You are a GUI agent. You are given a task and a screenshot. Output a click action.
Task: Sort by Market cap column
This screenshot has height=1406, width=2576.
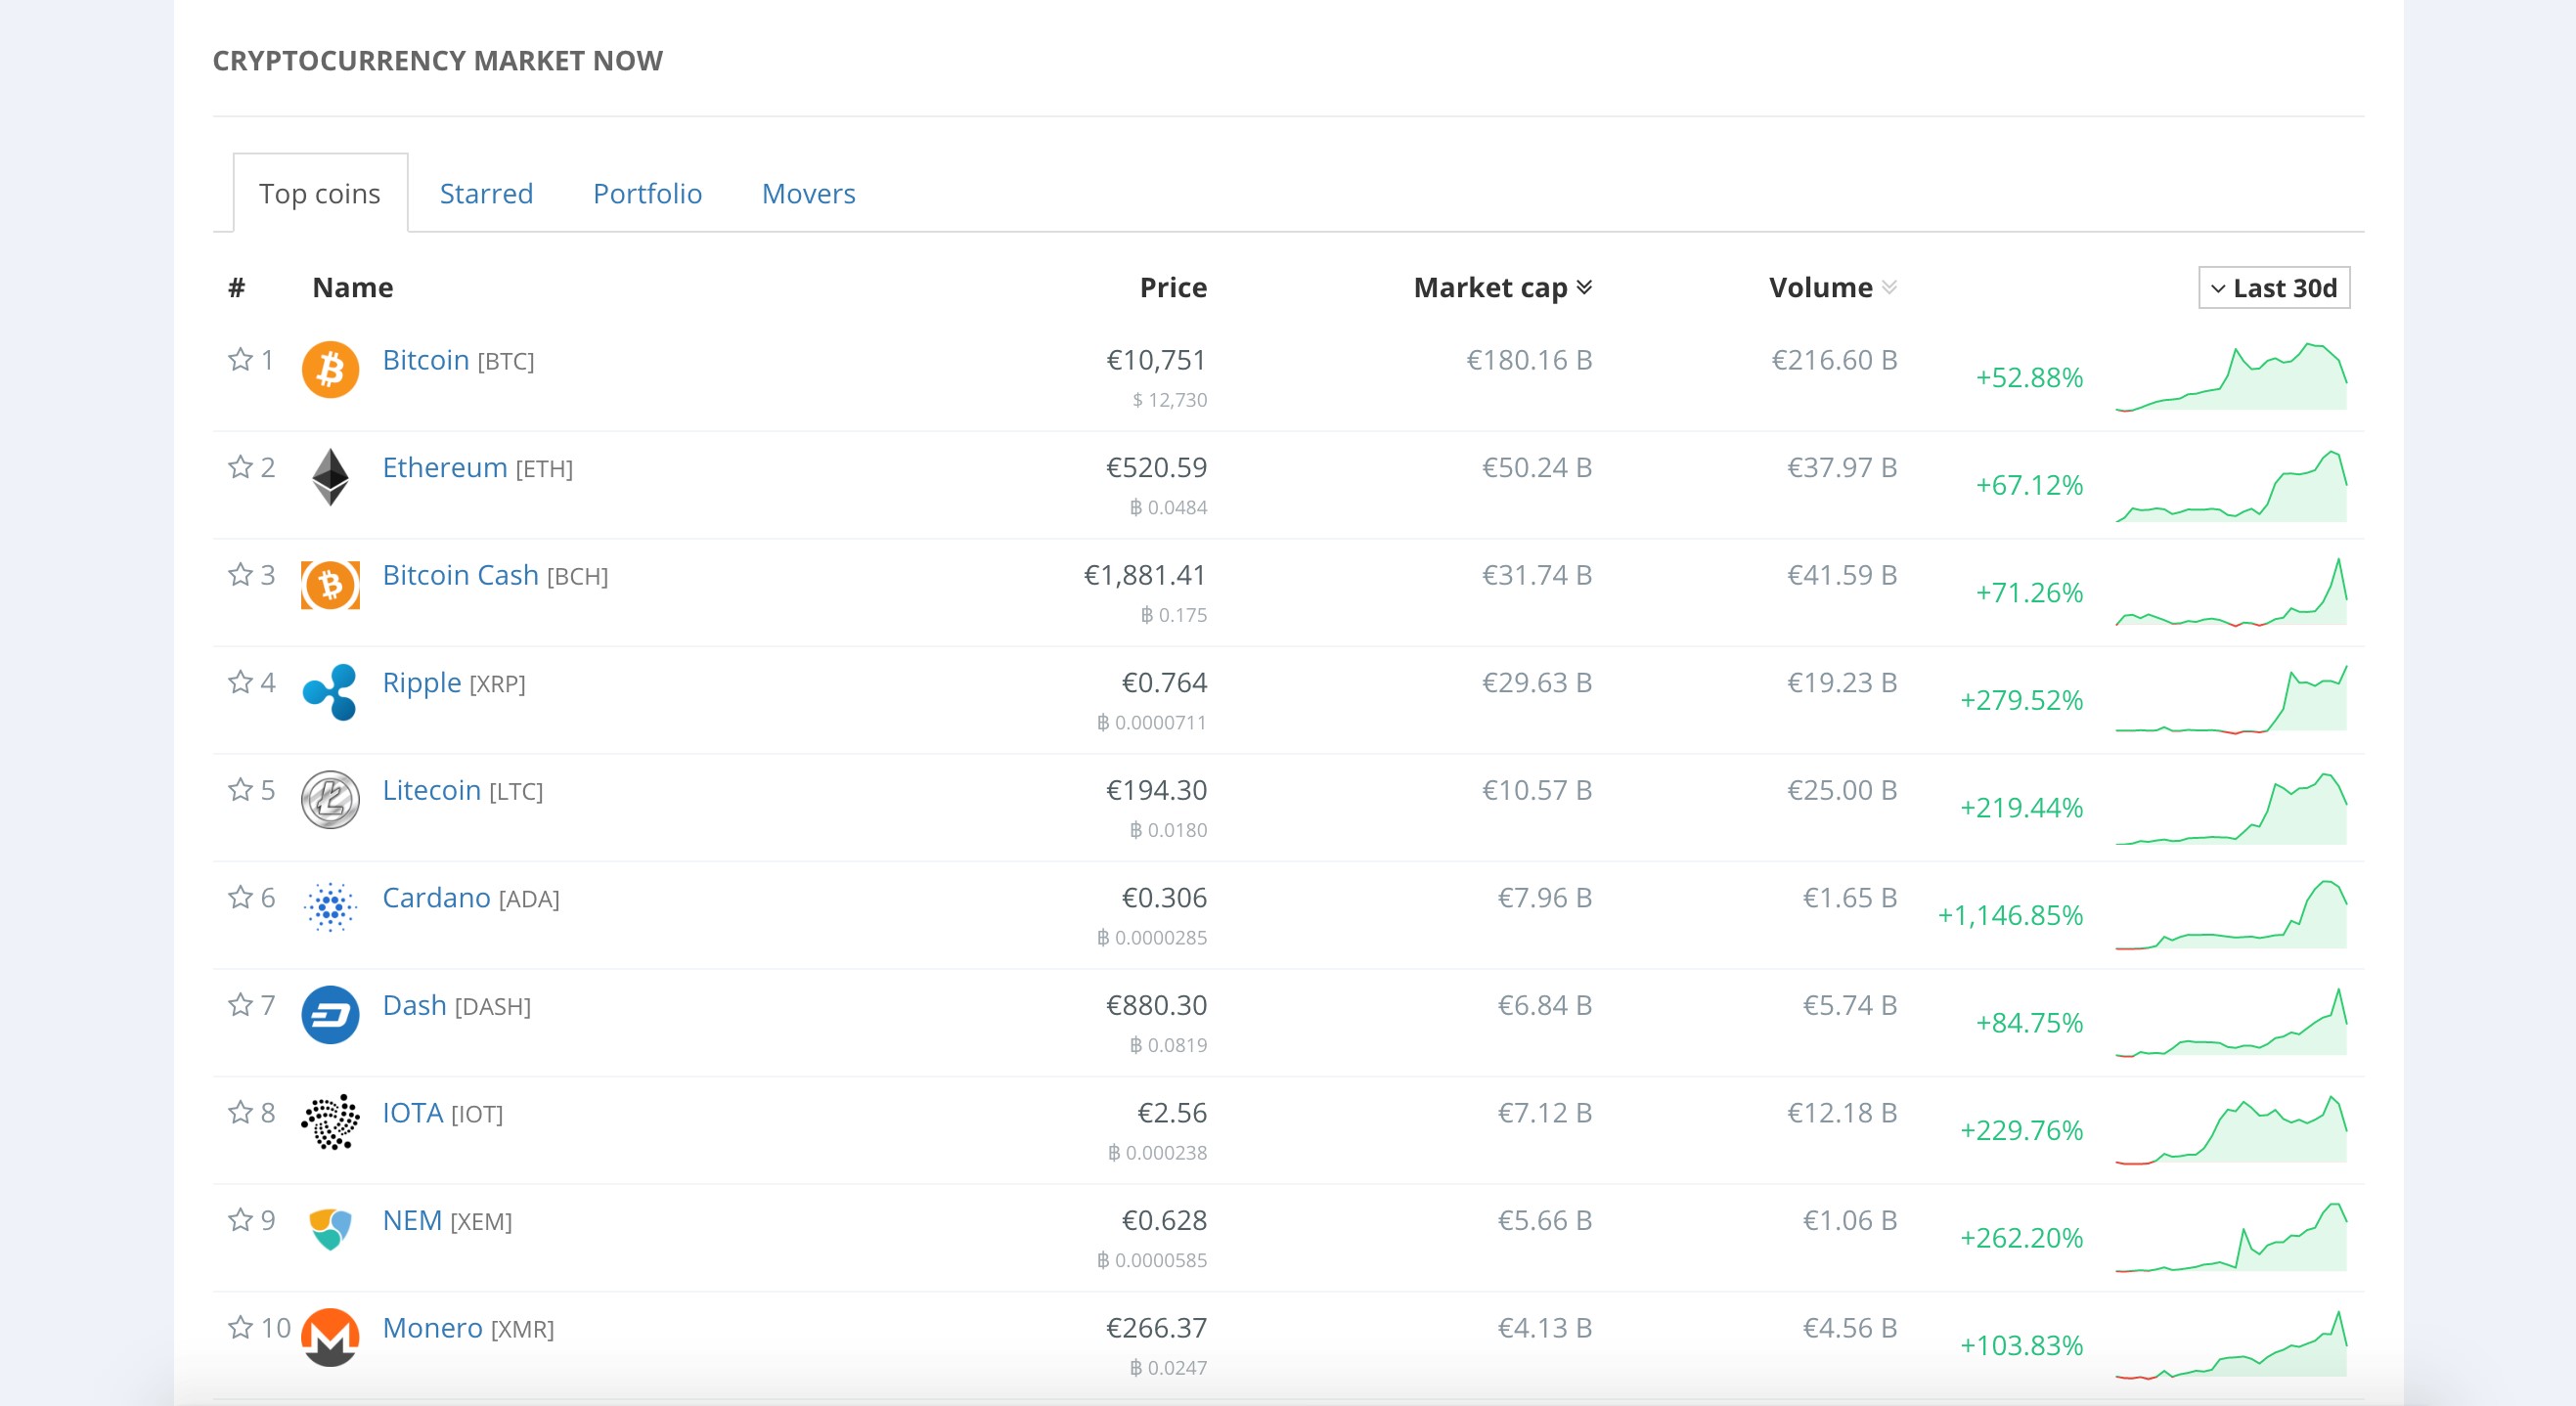point(1503,288)
